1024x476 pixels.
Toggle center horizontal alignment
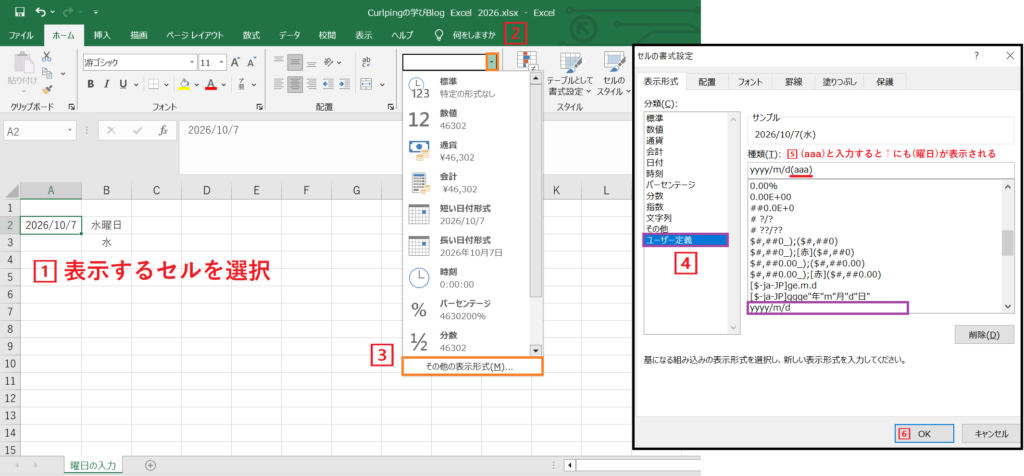(295, 84)
